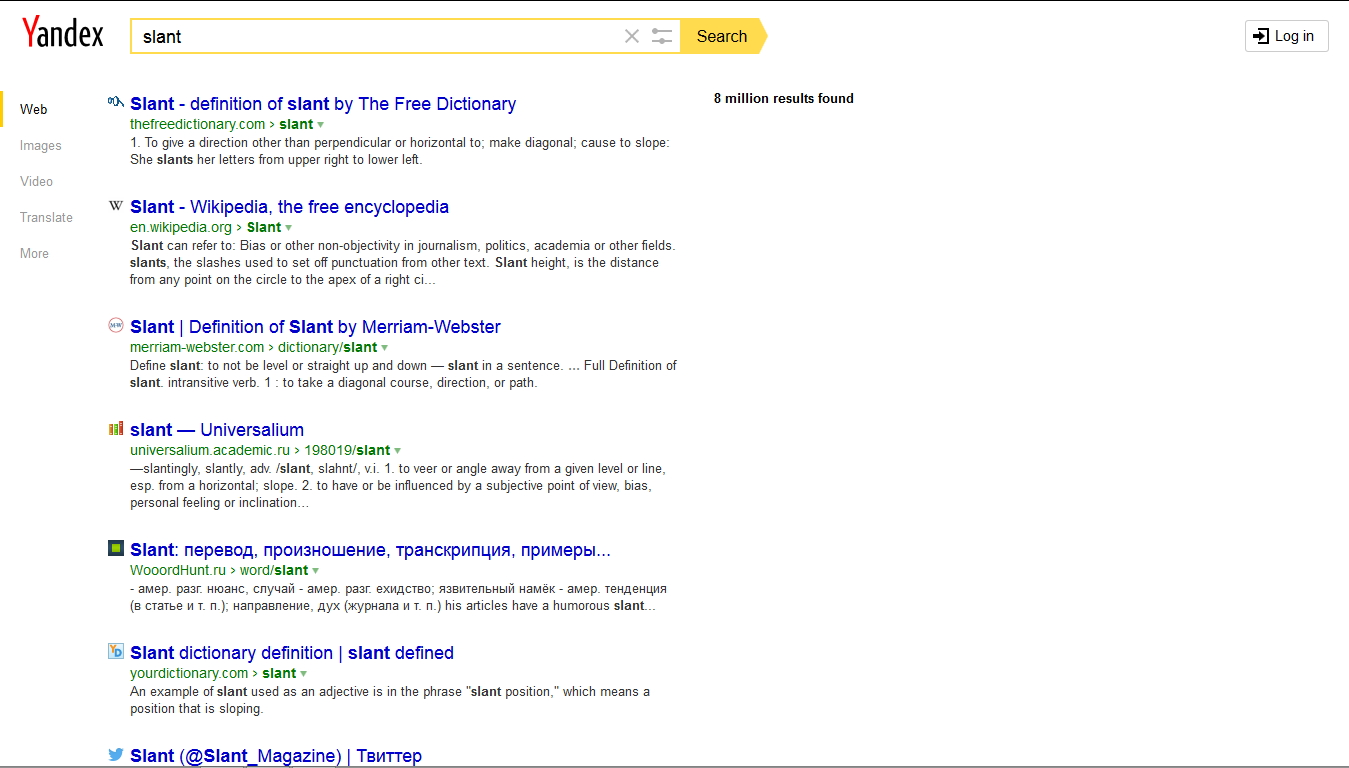Open 'Slant - Wikipedia, the free encyclopedia' result
Image resolution: width=1349 pixels, height=768 pixels.
(289, 207)
